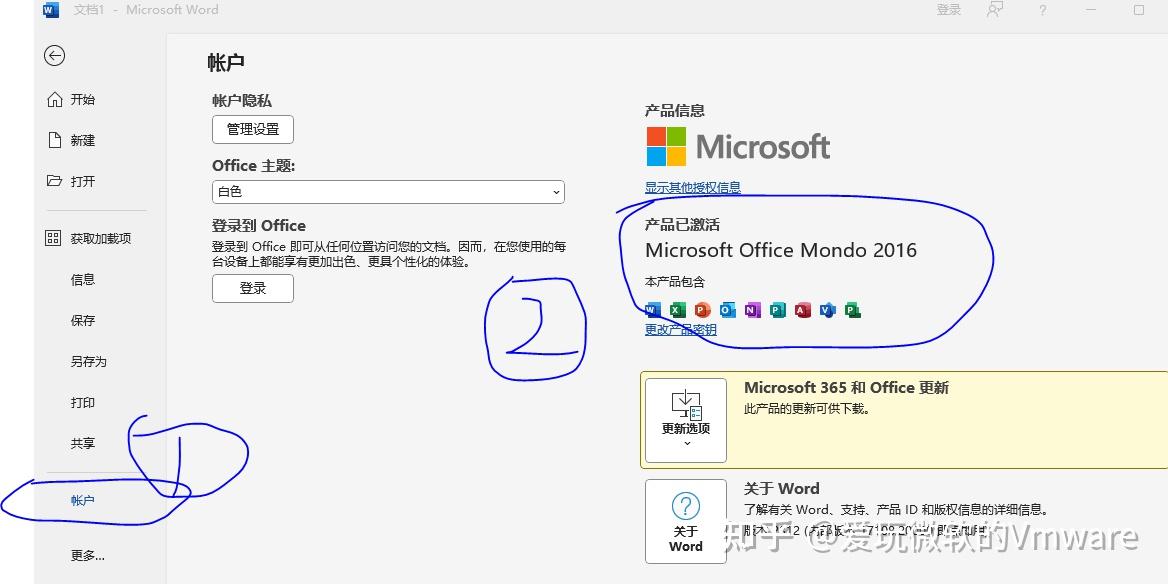Click the Excel product icon
Image resolution: width=1168 pixels, height=584 pixels.
678,310
